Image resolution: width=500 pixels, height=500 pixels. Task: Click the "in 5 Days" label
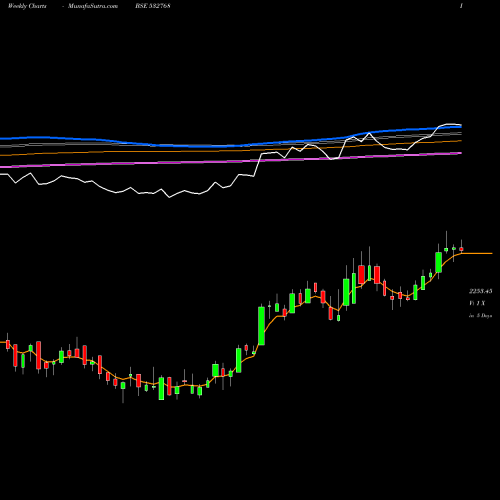coord(480,315)
